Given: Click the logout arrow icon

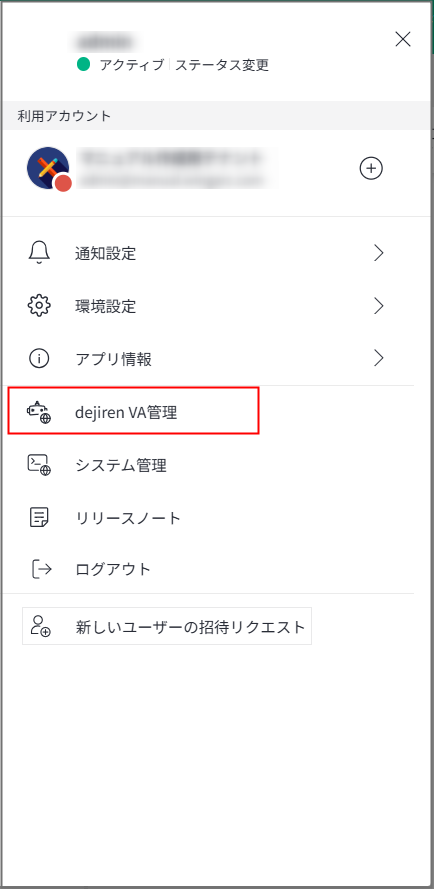Looking at the screenshot, I should pos(41,569).
